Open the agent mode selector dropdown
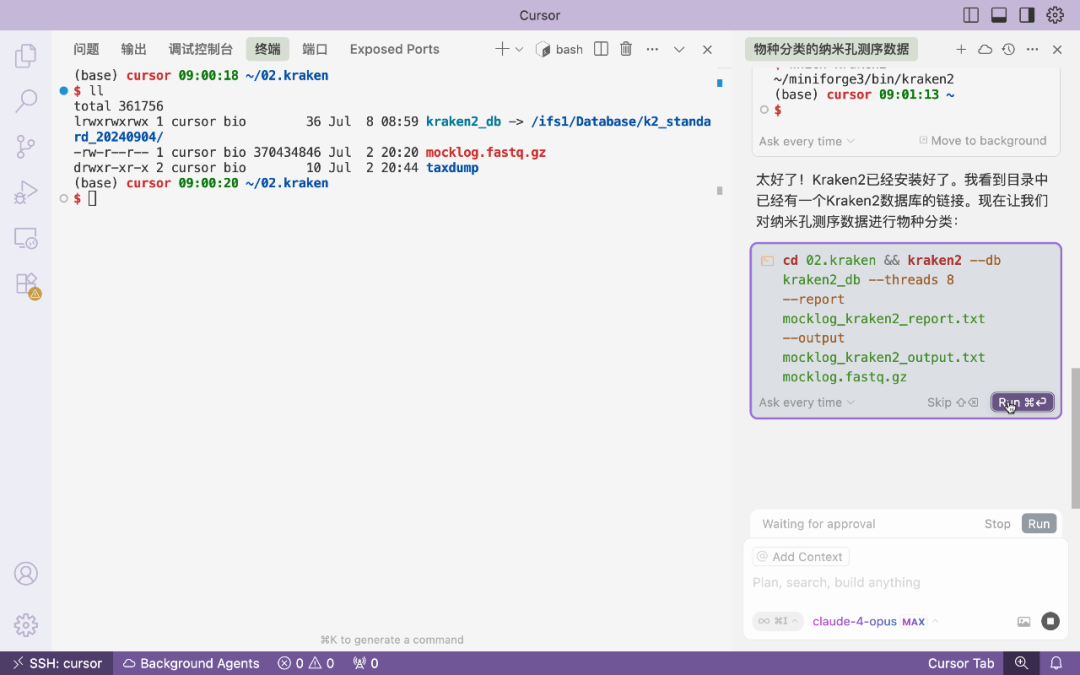Image resolution: width=1080 pixels, height=675 pixels. tap(778, 621)
